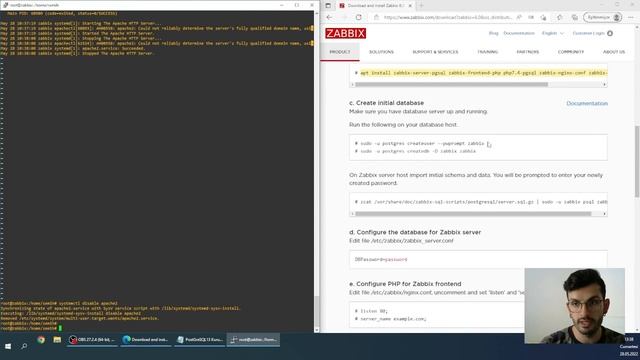Select the PARTNERS navigation tab
640x360 pixels.
pos(528,52)
